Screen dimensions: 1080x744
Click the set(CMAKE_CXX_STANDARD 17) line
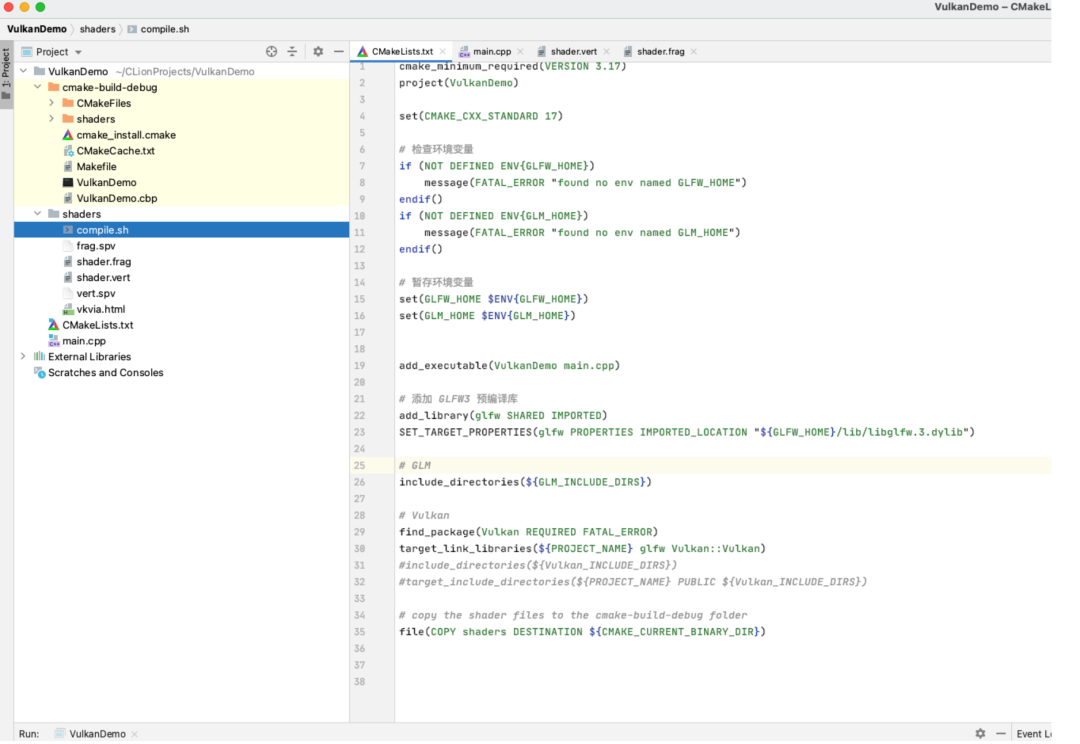point(481,116)
